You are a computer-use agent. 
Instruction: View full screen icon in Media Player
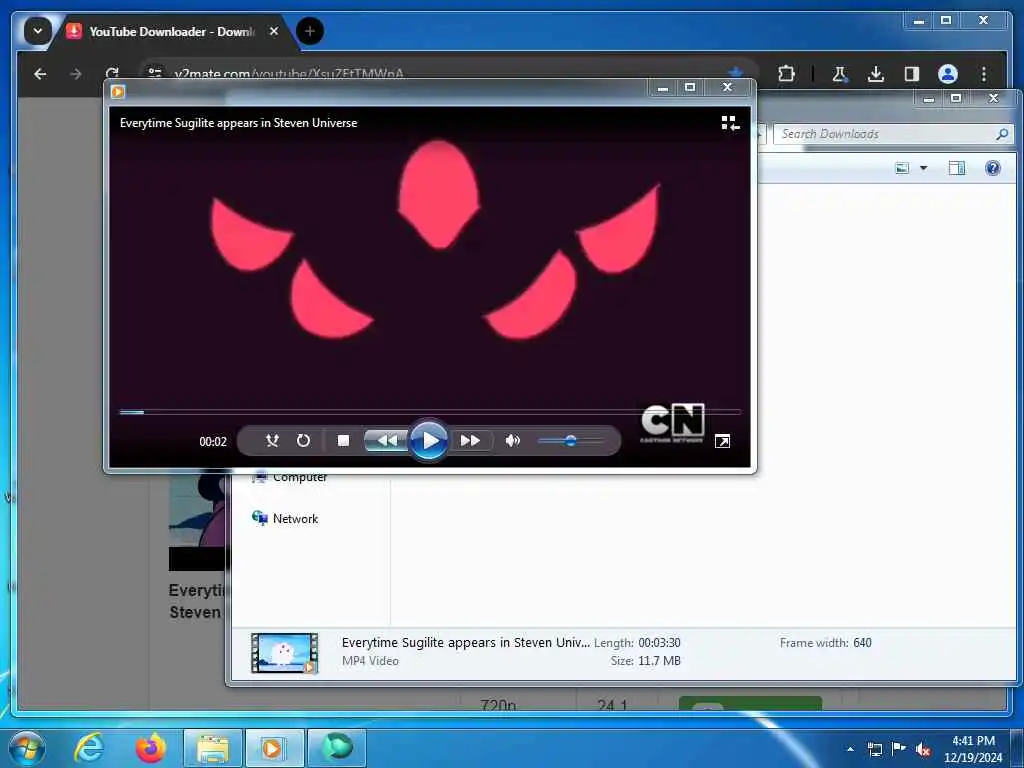coord(722,441)
